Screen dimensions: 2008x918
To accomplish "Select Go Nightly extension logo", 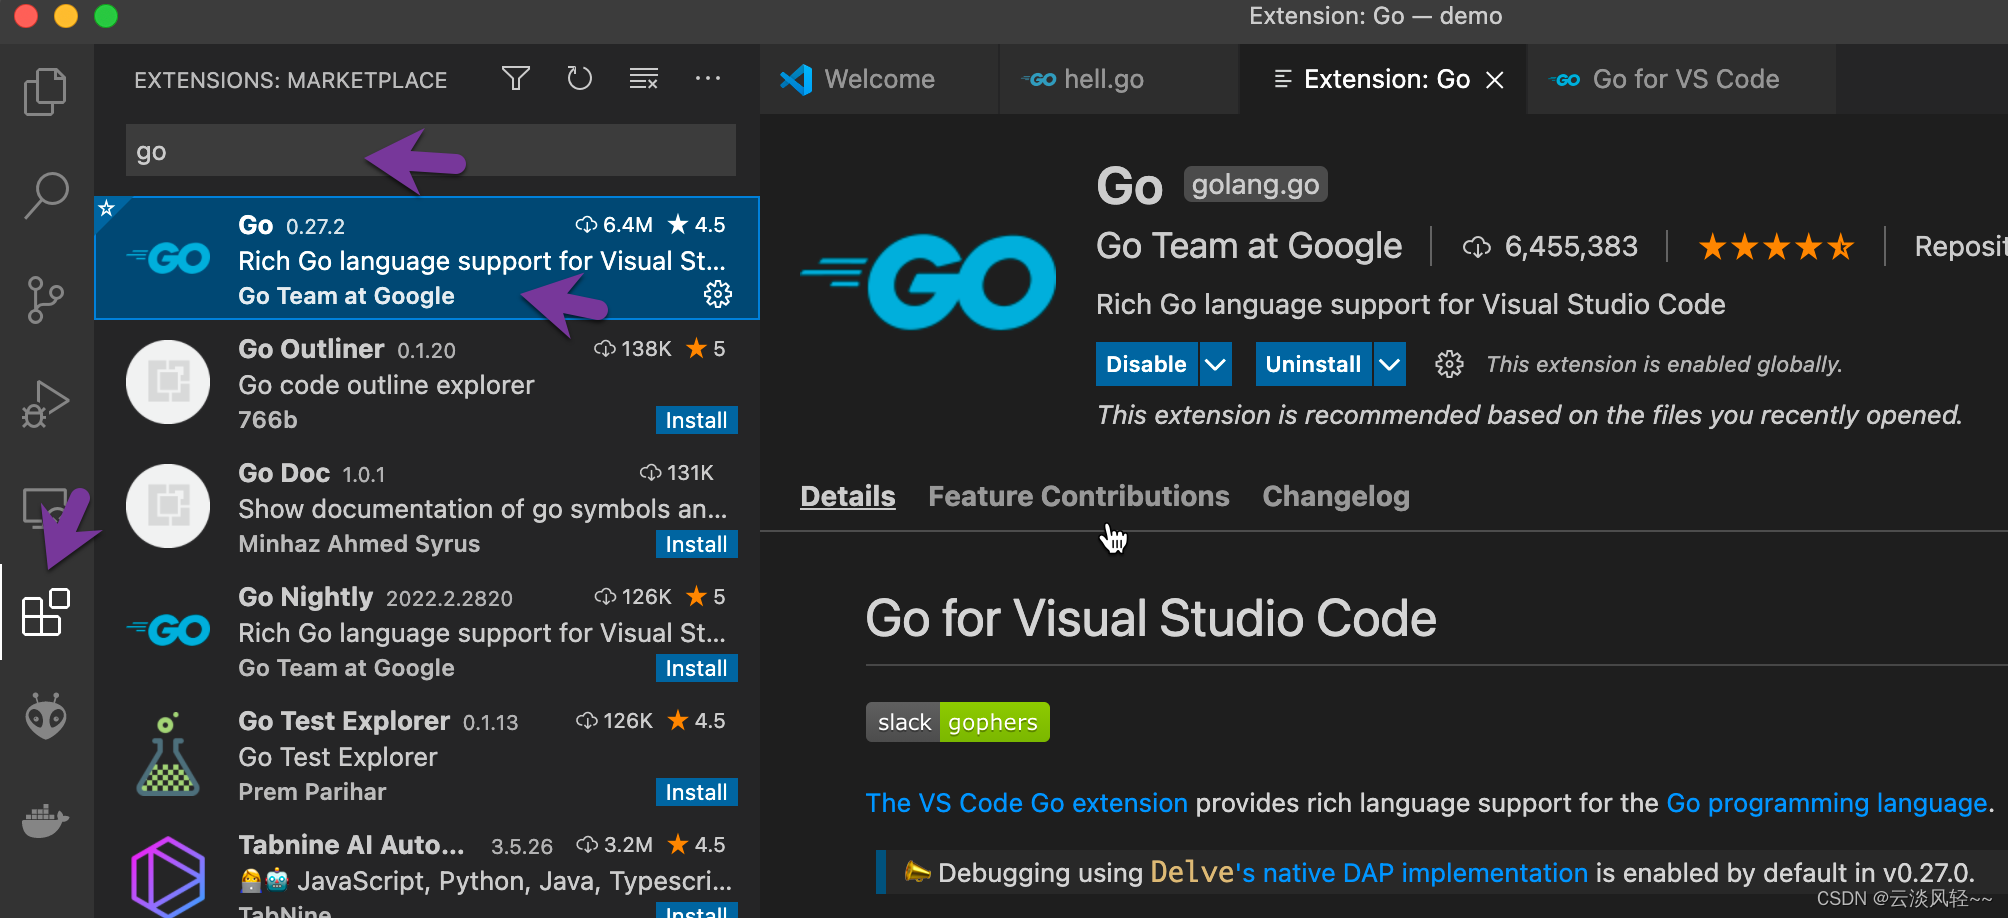I will click(x=168, y=630).
